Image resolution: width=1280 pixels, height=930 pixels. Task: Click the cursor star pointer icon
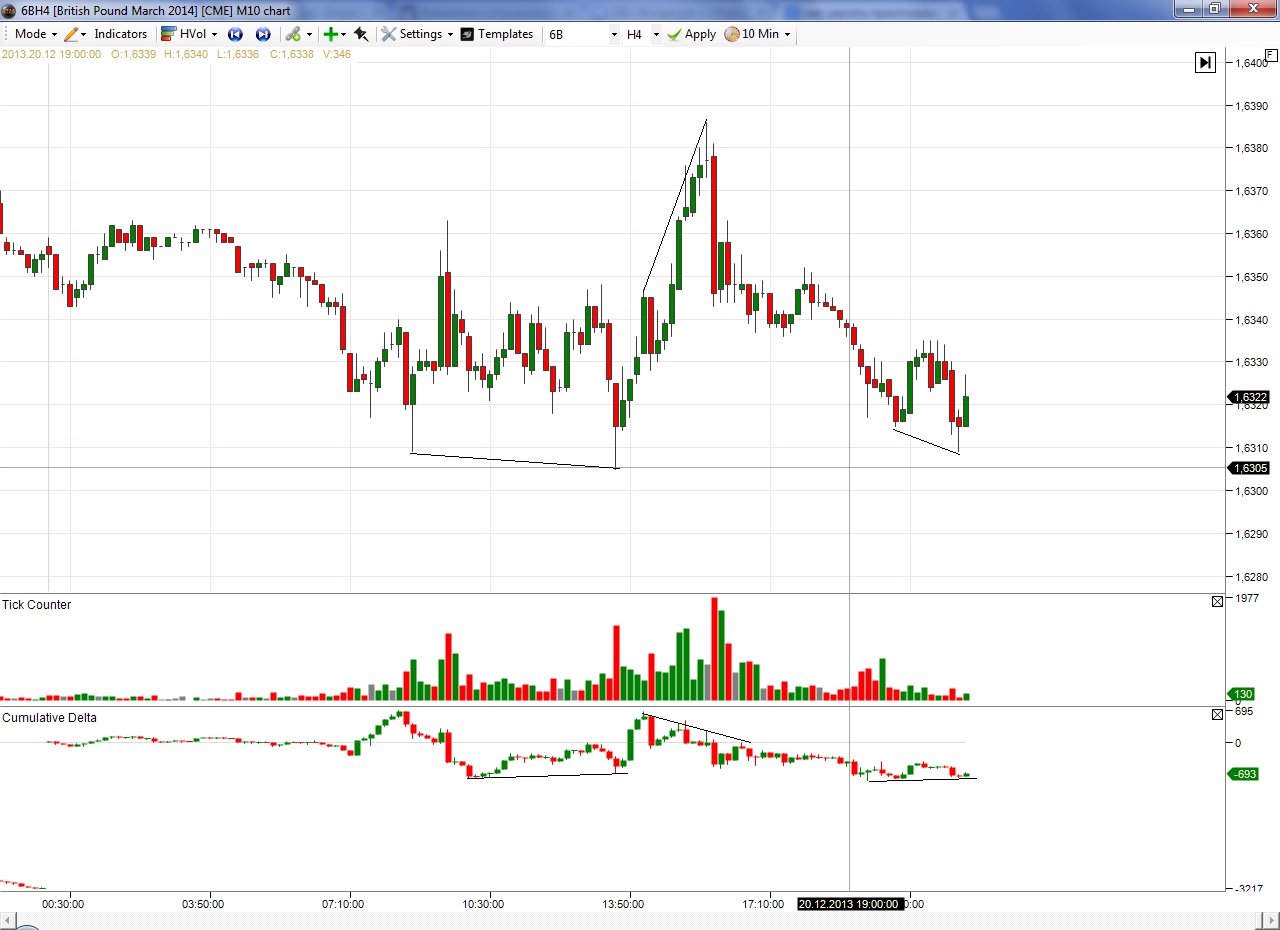pyautogui.click(x=361, y=34)
